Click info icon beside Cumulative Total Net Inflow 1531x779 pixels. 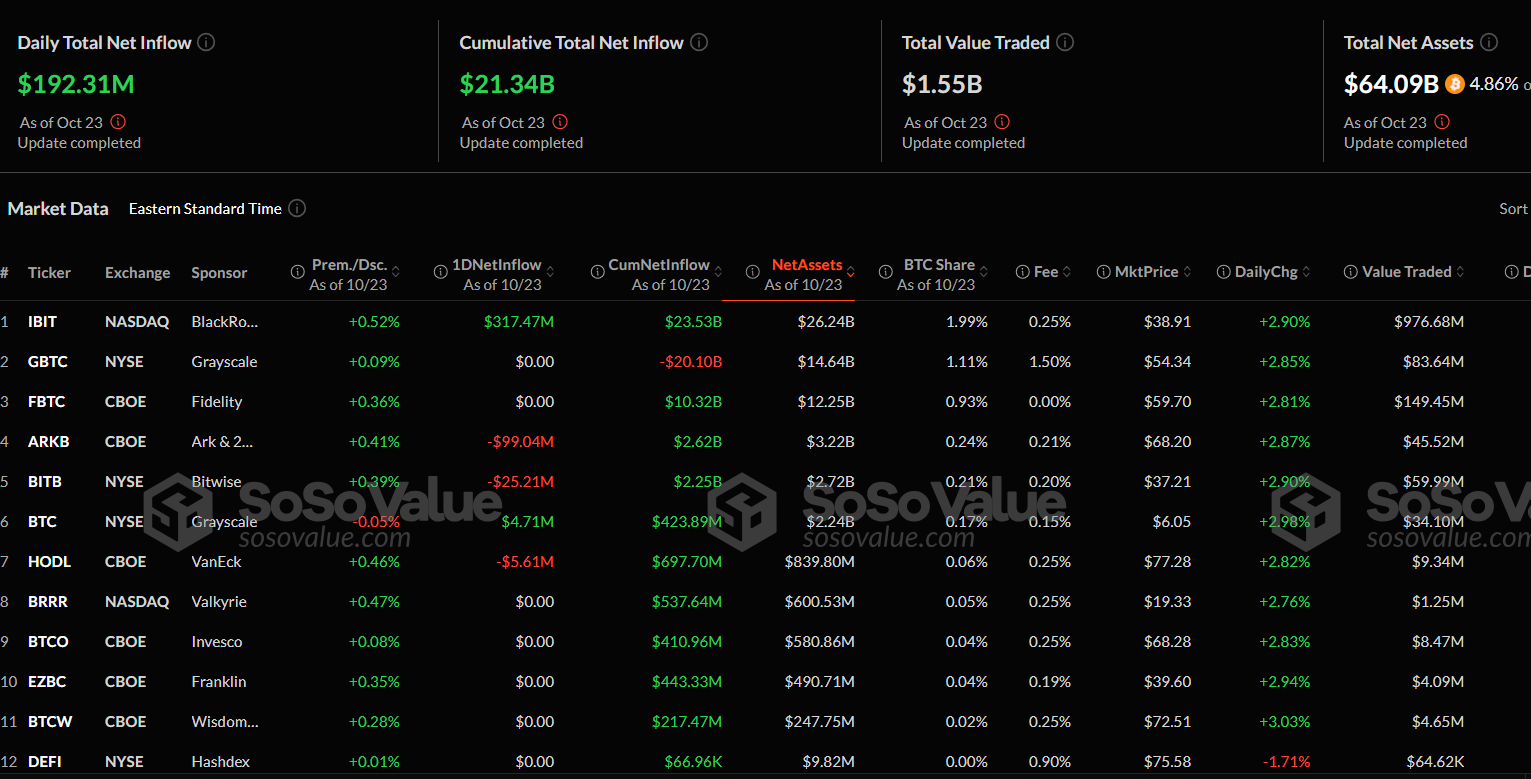coord(699,42)
